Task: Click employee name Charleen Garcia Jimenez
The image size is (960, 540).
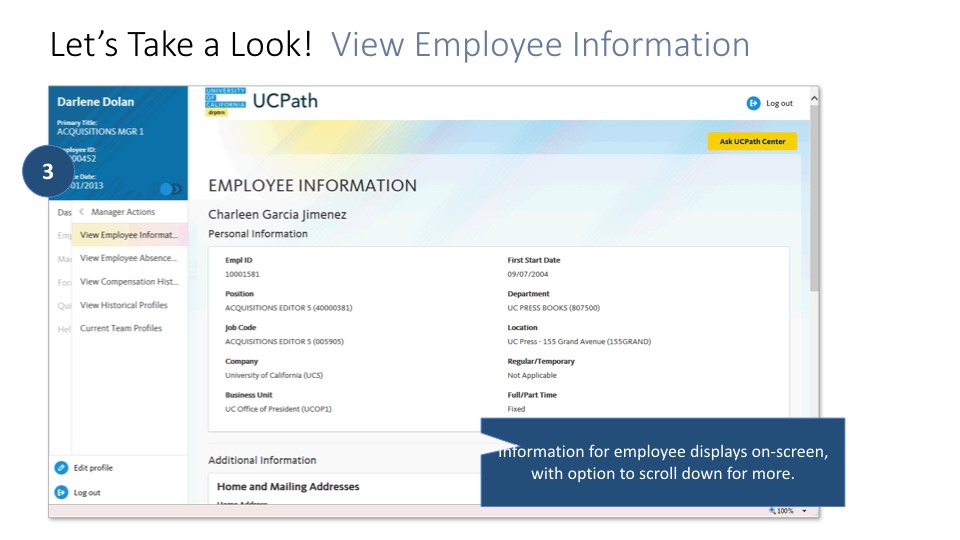Action: pyautogui.click(x=277, y=215)
